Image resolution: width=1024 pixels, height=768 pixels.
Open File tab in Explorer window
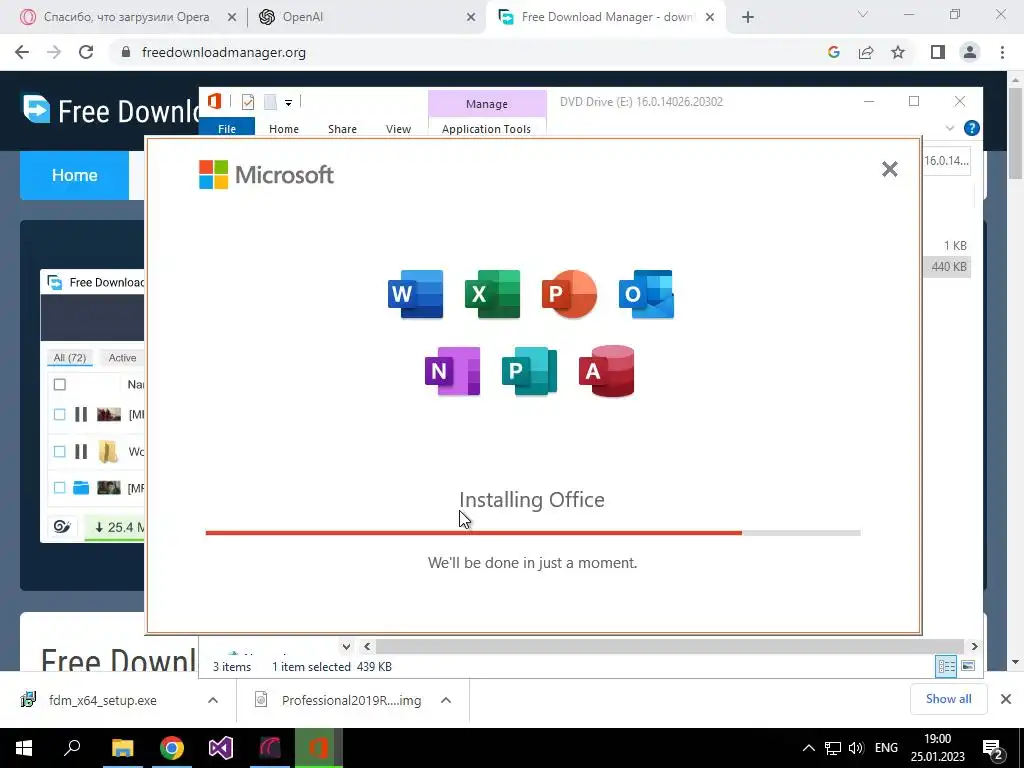227,128
